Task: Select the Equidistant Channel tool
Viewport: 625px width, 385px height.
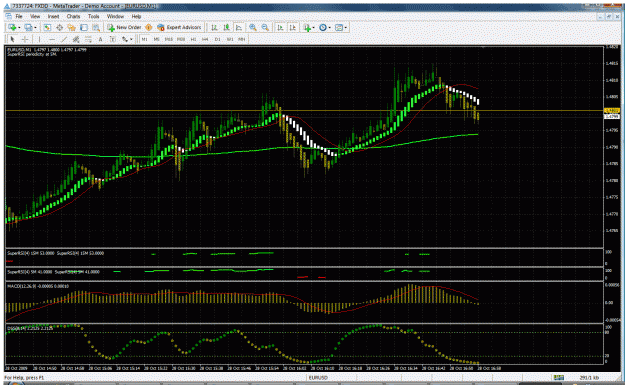Action: point(76,39)
